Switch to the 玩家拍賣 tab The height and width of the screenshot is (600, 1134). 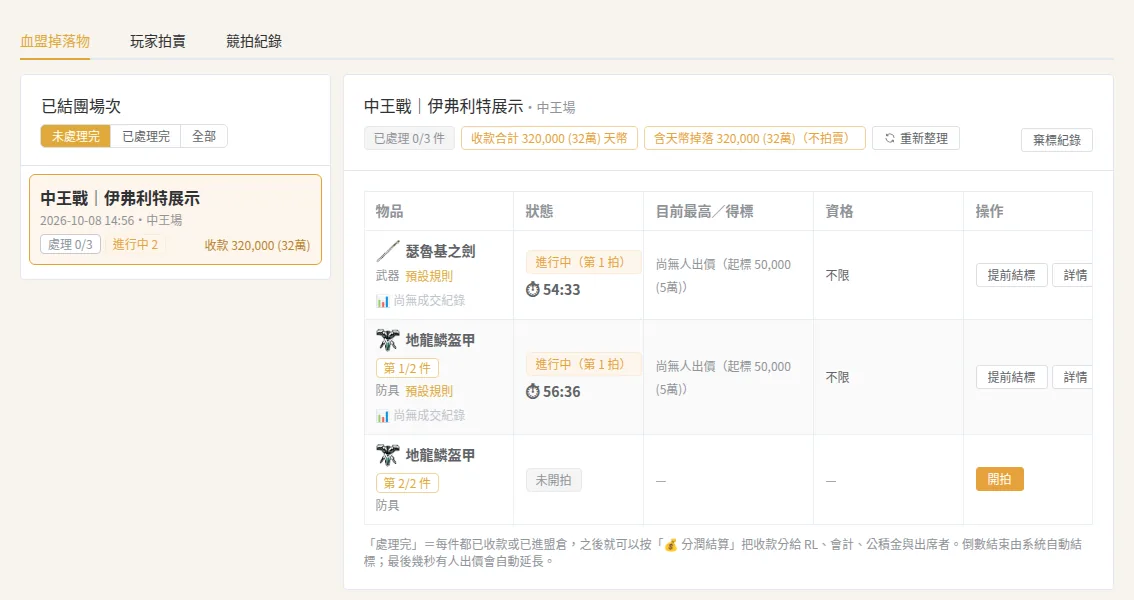[158, 41]
